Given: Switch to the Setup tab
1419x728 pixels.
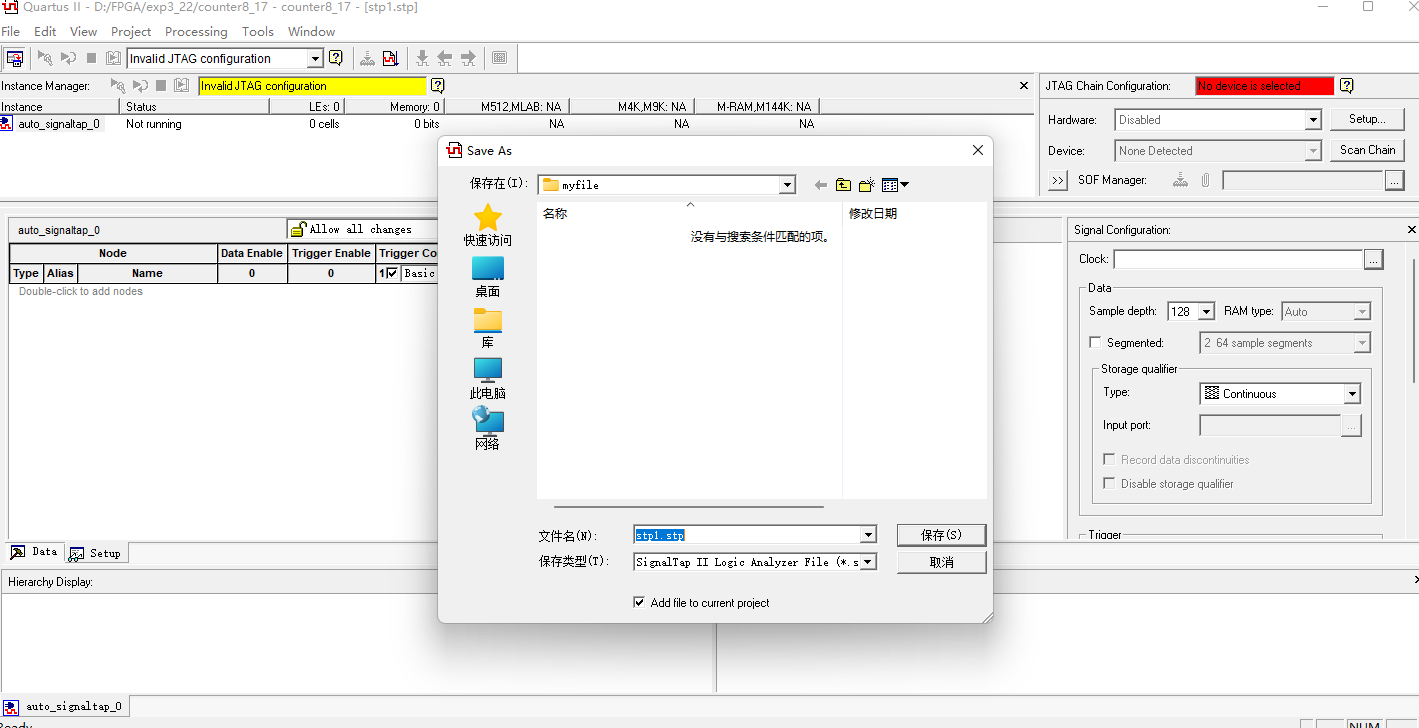Looking at the screenshot, I should click(96, 552).
